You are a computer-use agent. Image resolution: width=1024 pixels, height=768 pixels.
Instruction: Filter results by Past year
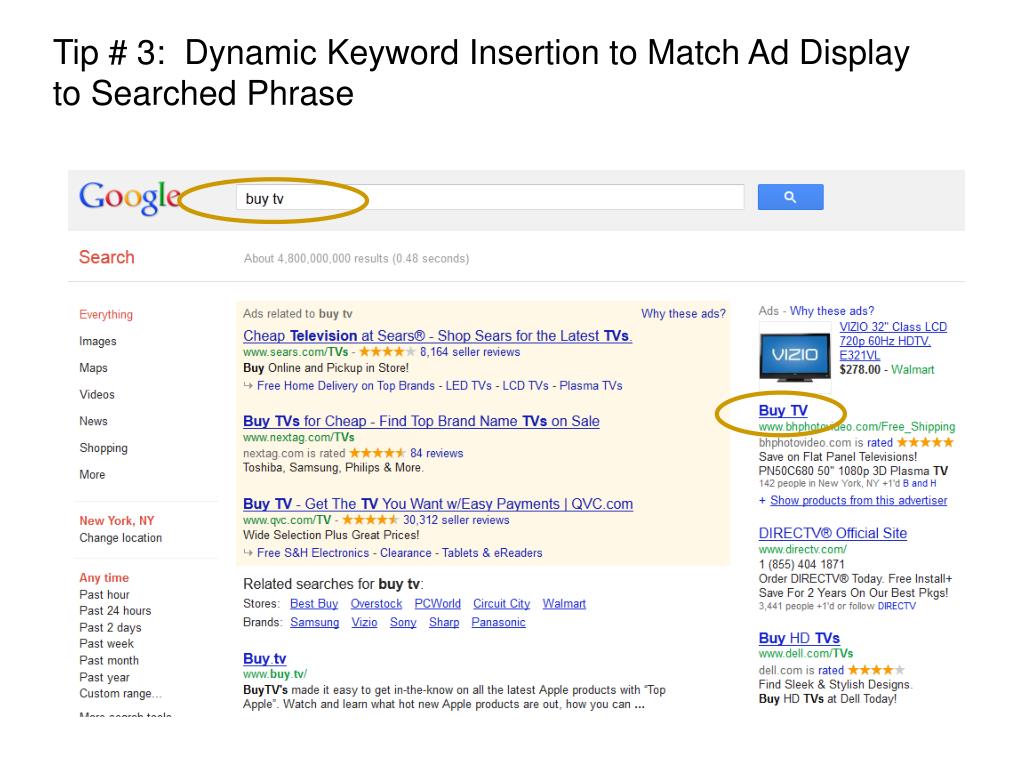click(104, 677)
